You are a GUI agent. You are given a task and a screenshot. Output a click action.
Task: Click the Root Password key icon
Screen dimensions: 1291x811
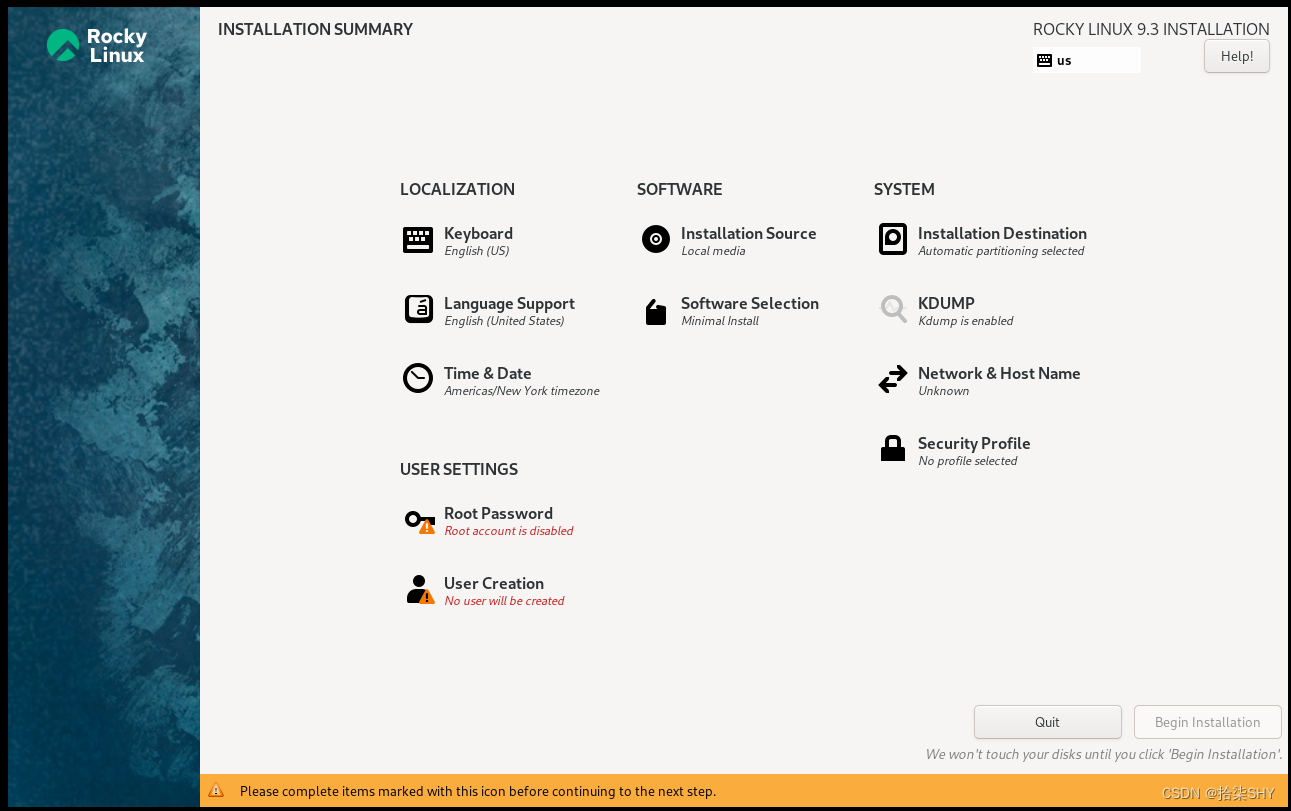pos(420,520)
